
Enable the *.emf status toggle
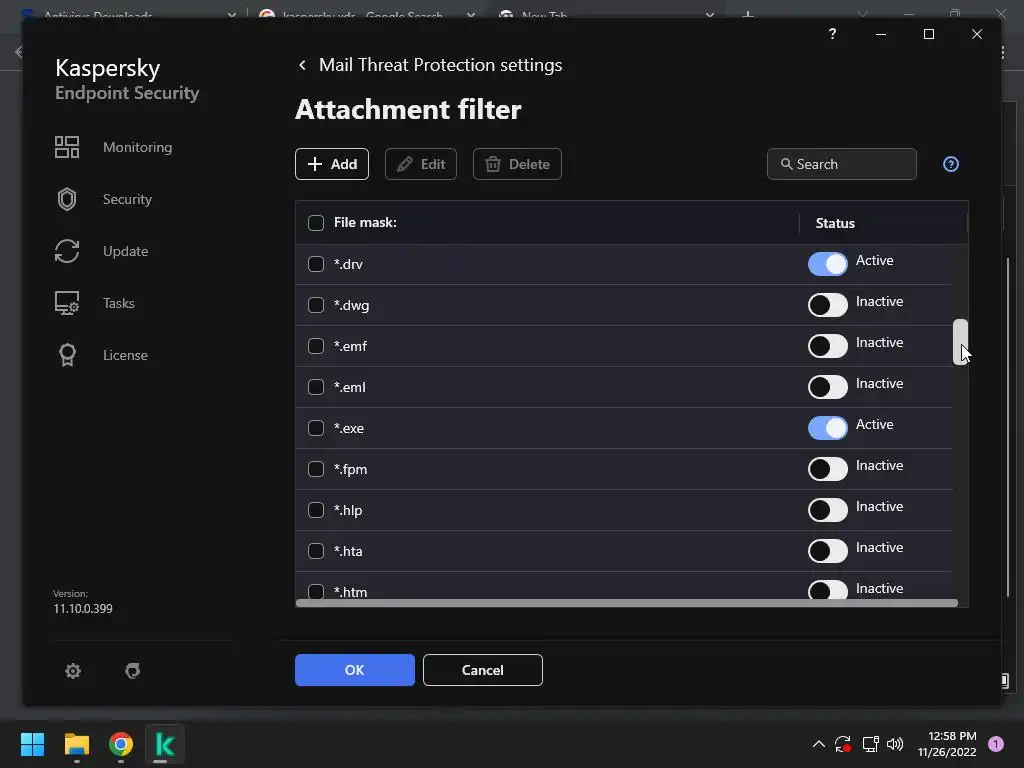(827, 346)
